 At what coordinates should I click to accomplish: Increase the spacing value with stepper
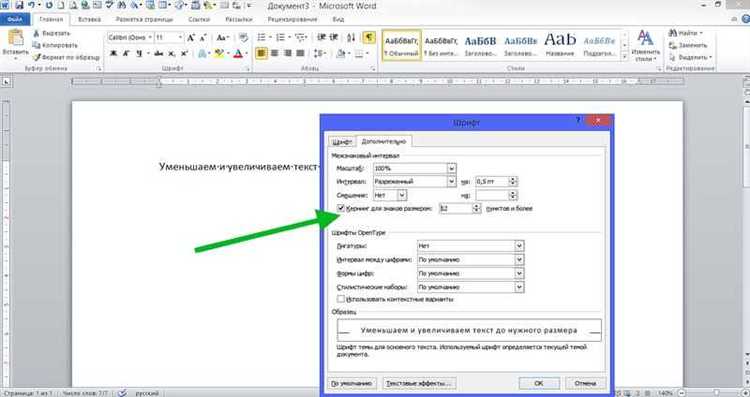point(513,179)
